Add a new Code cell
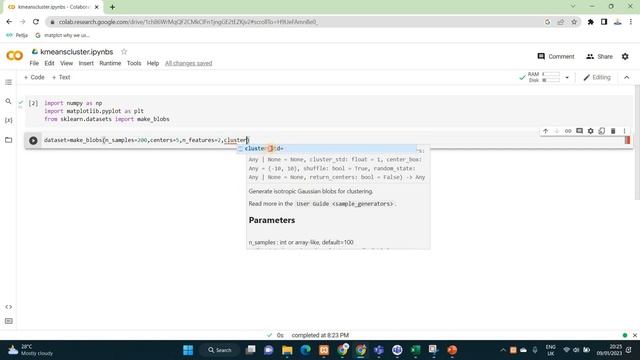The image size is (640, 360). [x=34, y=78]
